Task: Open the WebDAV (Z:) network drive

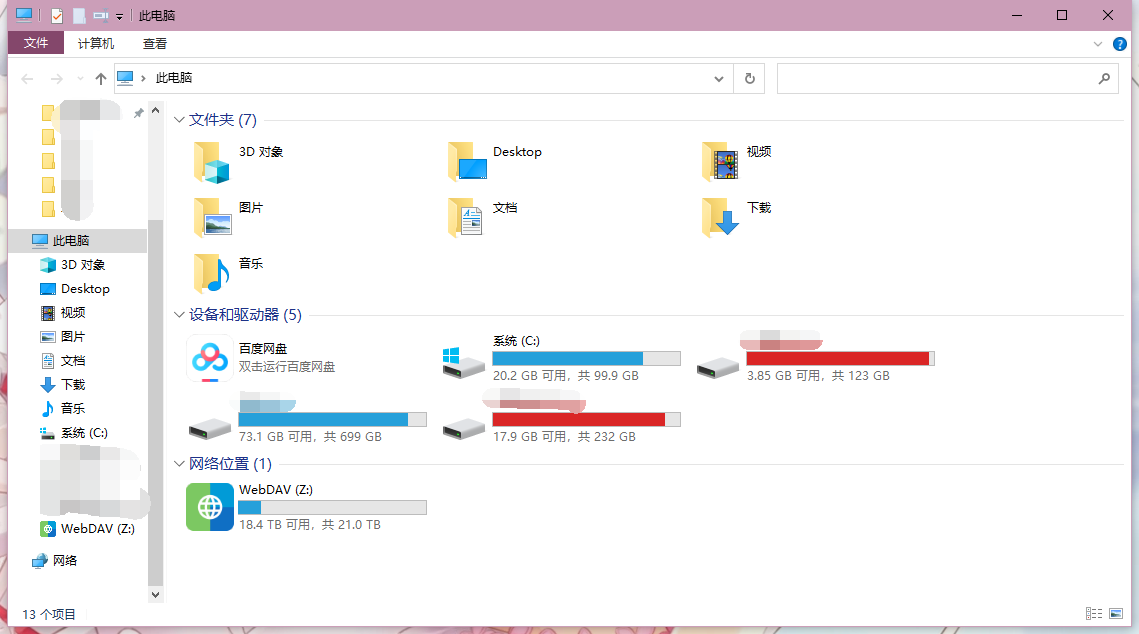Action: pos(210,507)
